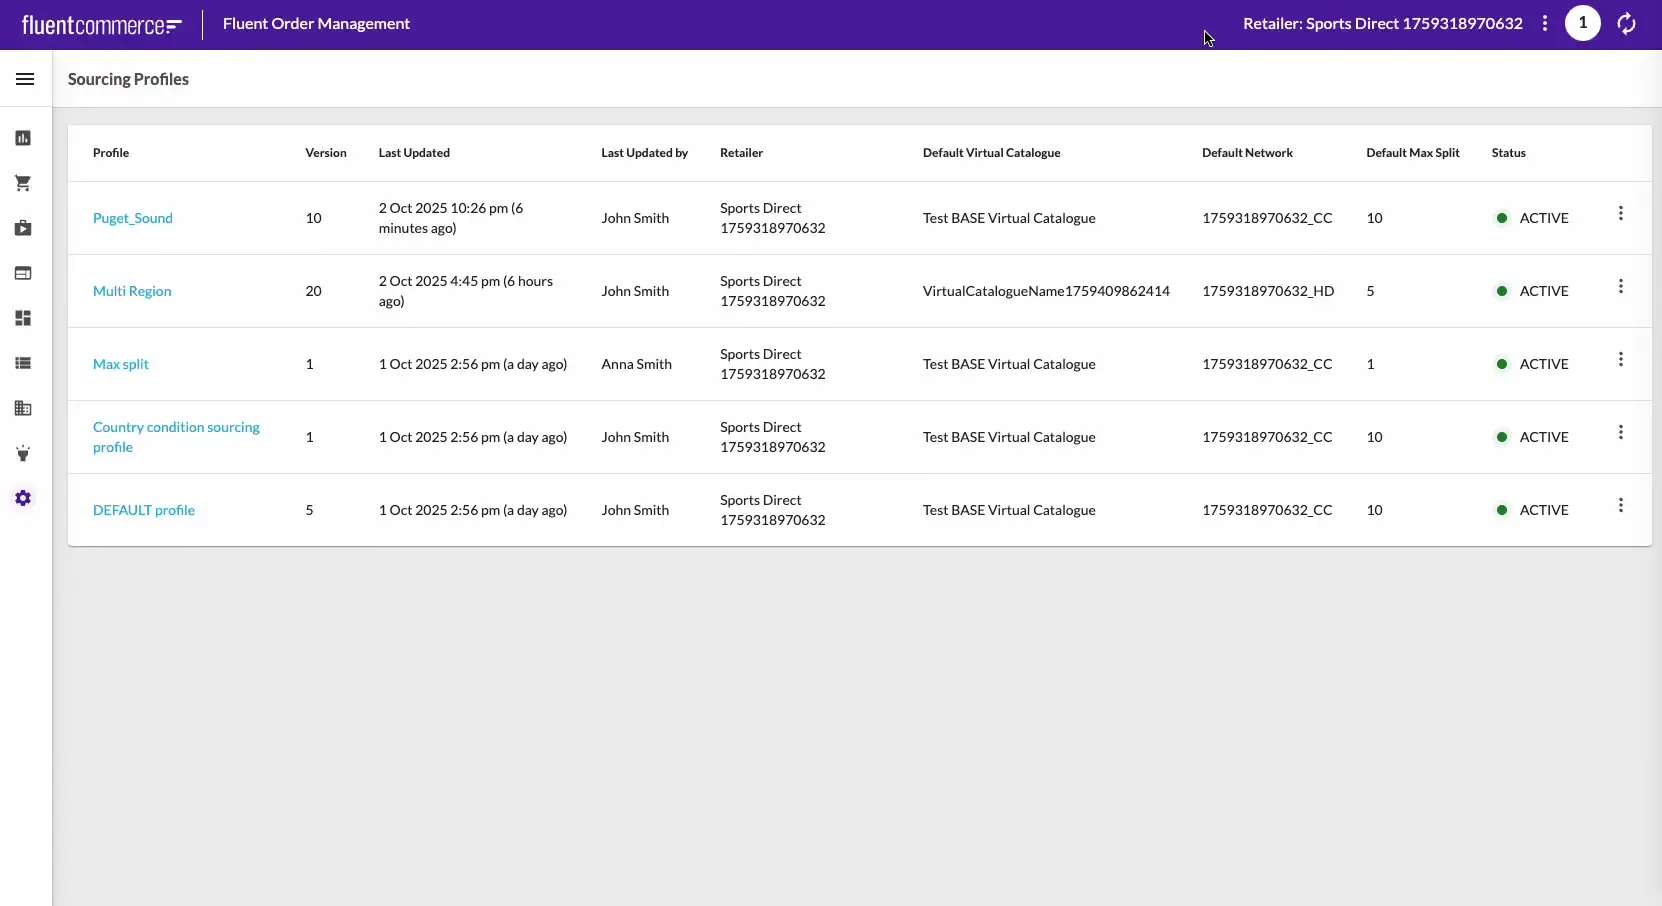Open the shopping cart orders icon

point(23,183)
